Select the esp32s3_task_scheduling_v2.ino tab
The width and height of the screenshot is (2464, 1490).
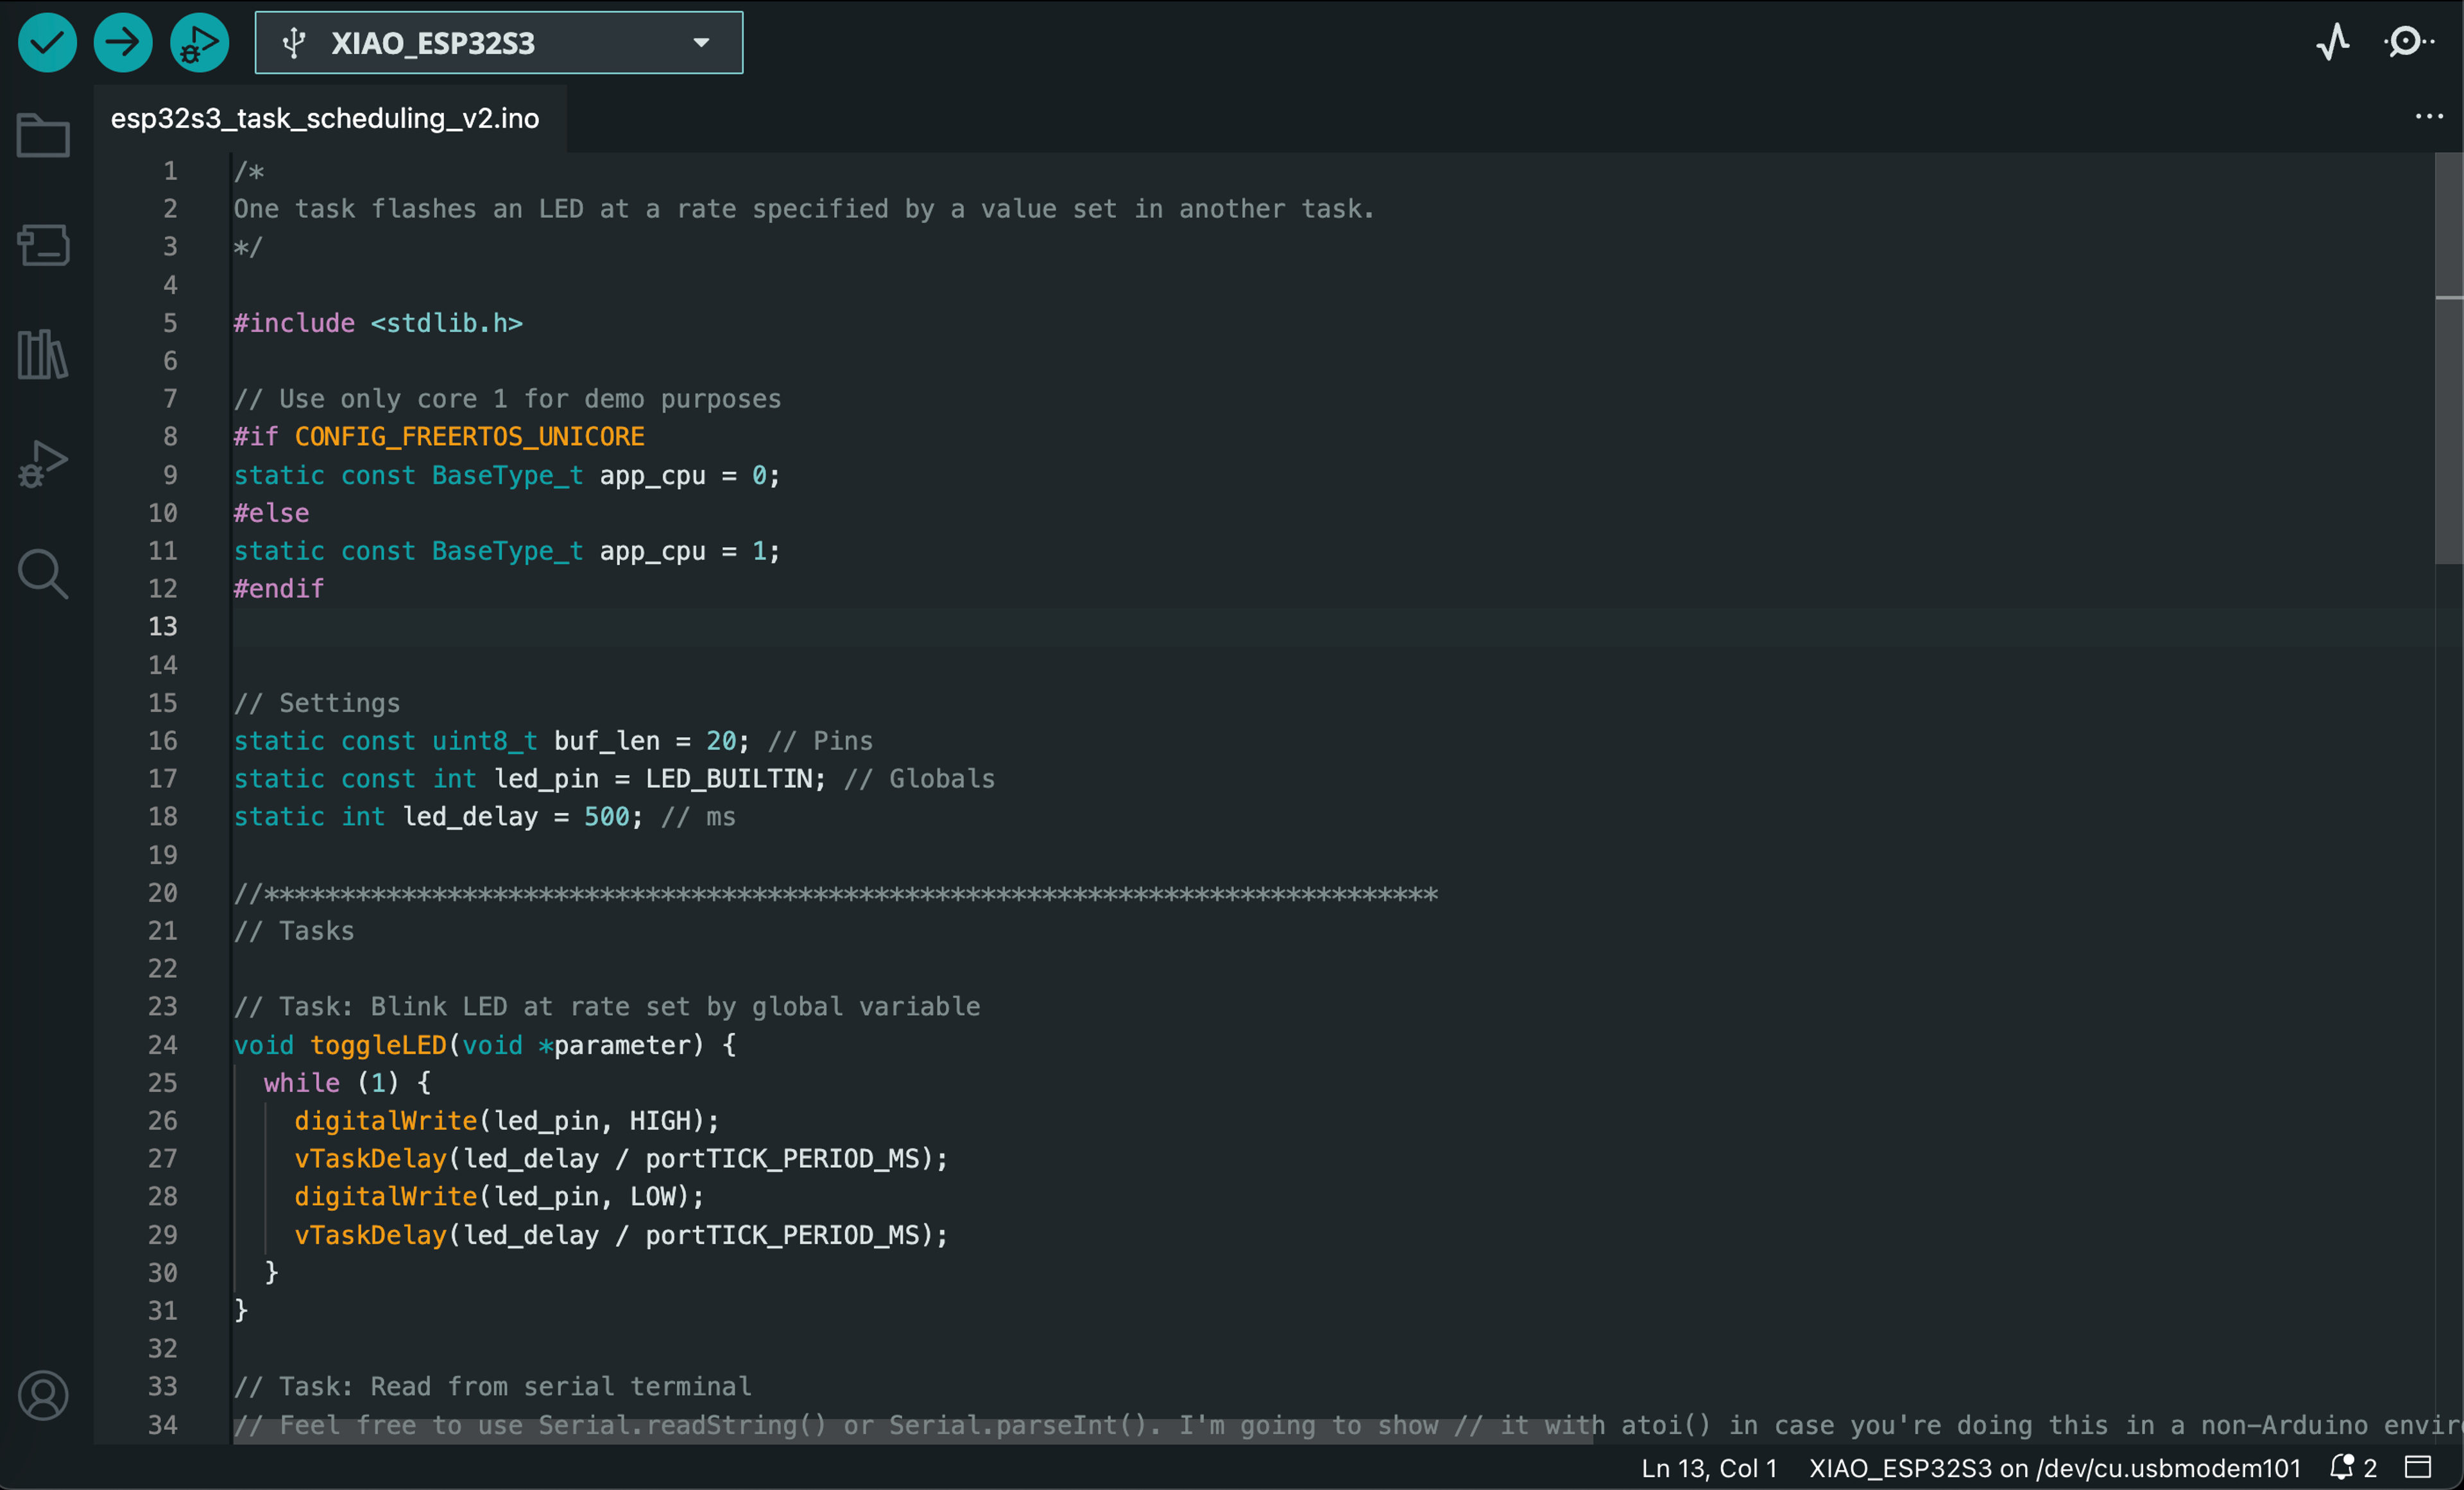point(325,118)
